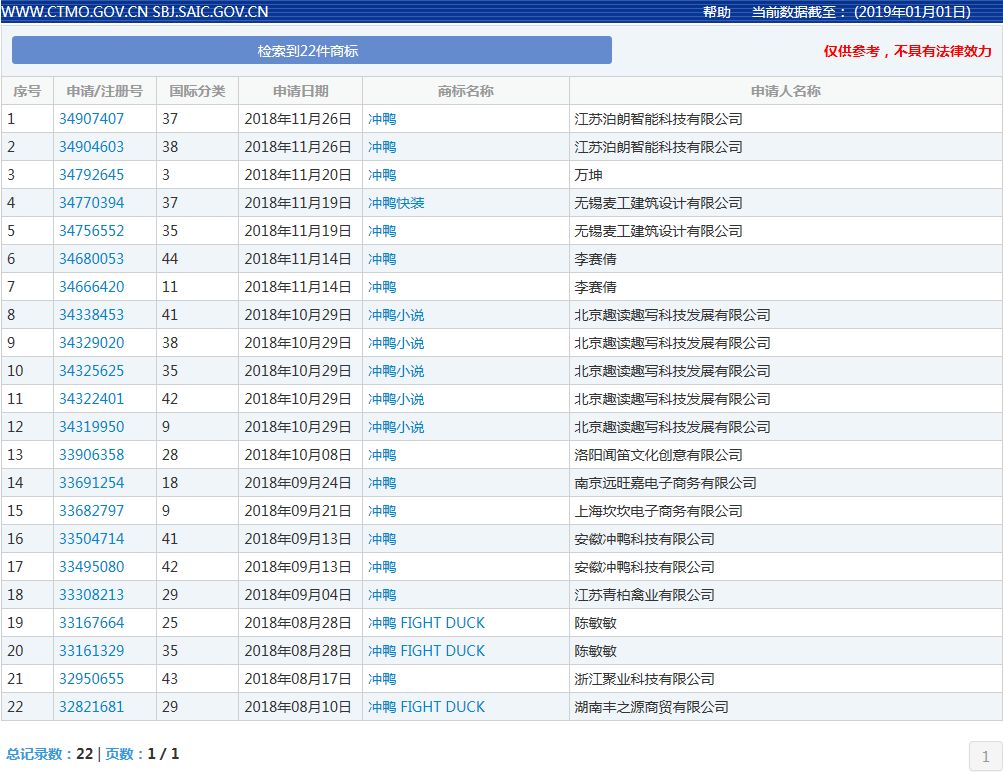Click the 申请日期 column header

[301, 91]
